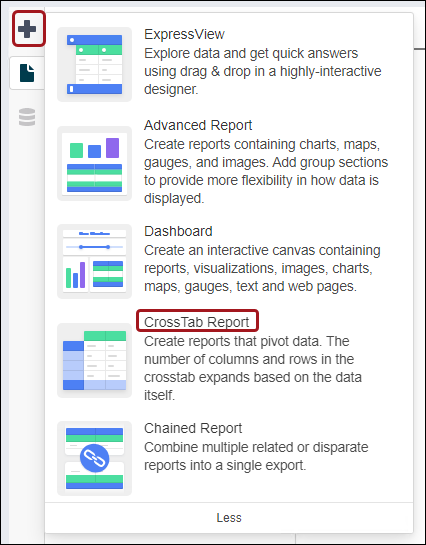Click the Chained Report description text
The image size is (426, 545).
(256, 456)
